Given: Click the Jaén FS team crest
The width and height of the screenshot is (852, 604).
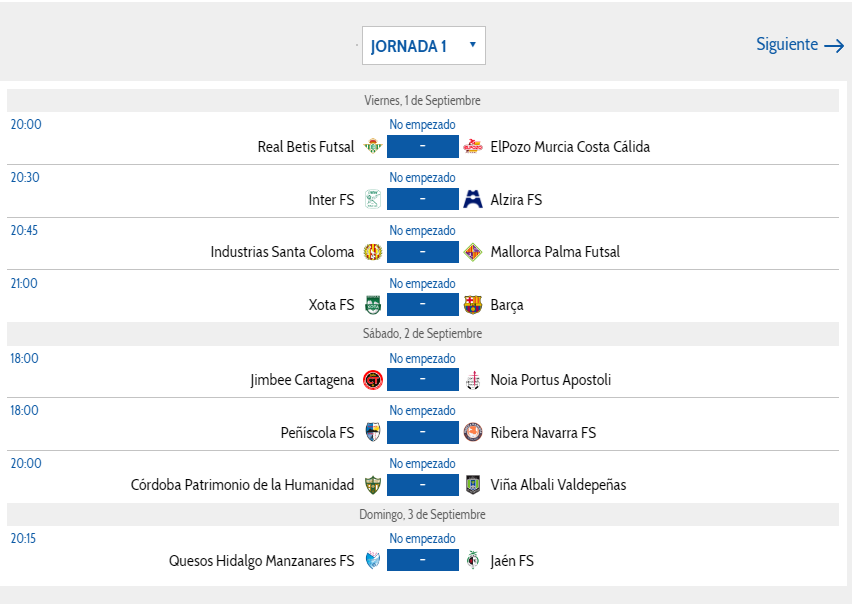Looking at the screenshot, I should click(473, 560).
